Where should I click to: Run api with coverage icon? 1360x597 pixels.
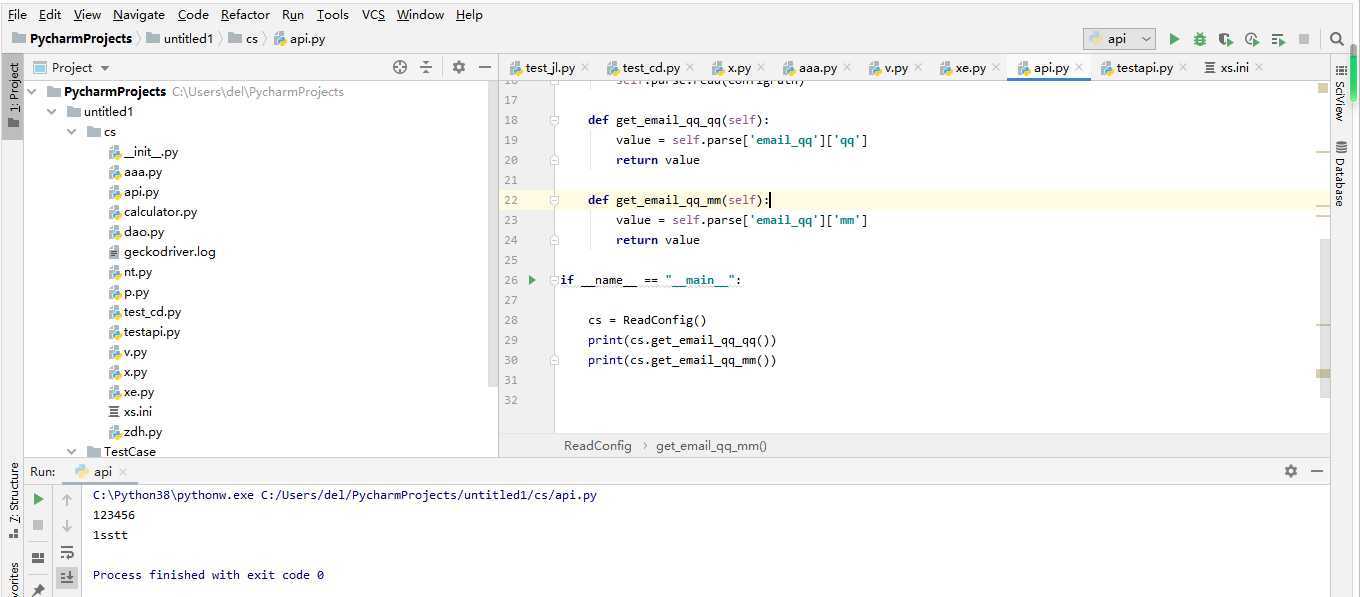coord(1226,39)
